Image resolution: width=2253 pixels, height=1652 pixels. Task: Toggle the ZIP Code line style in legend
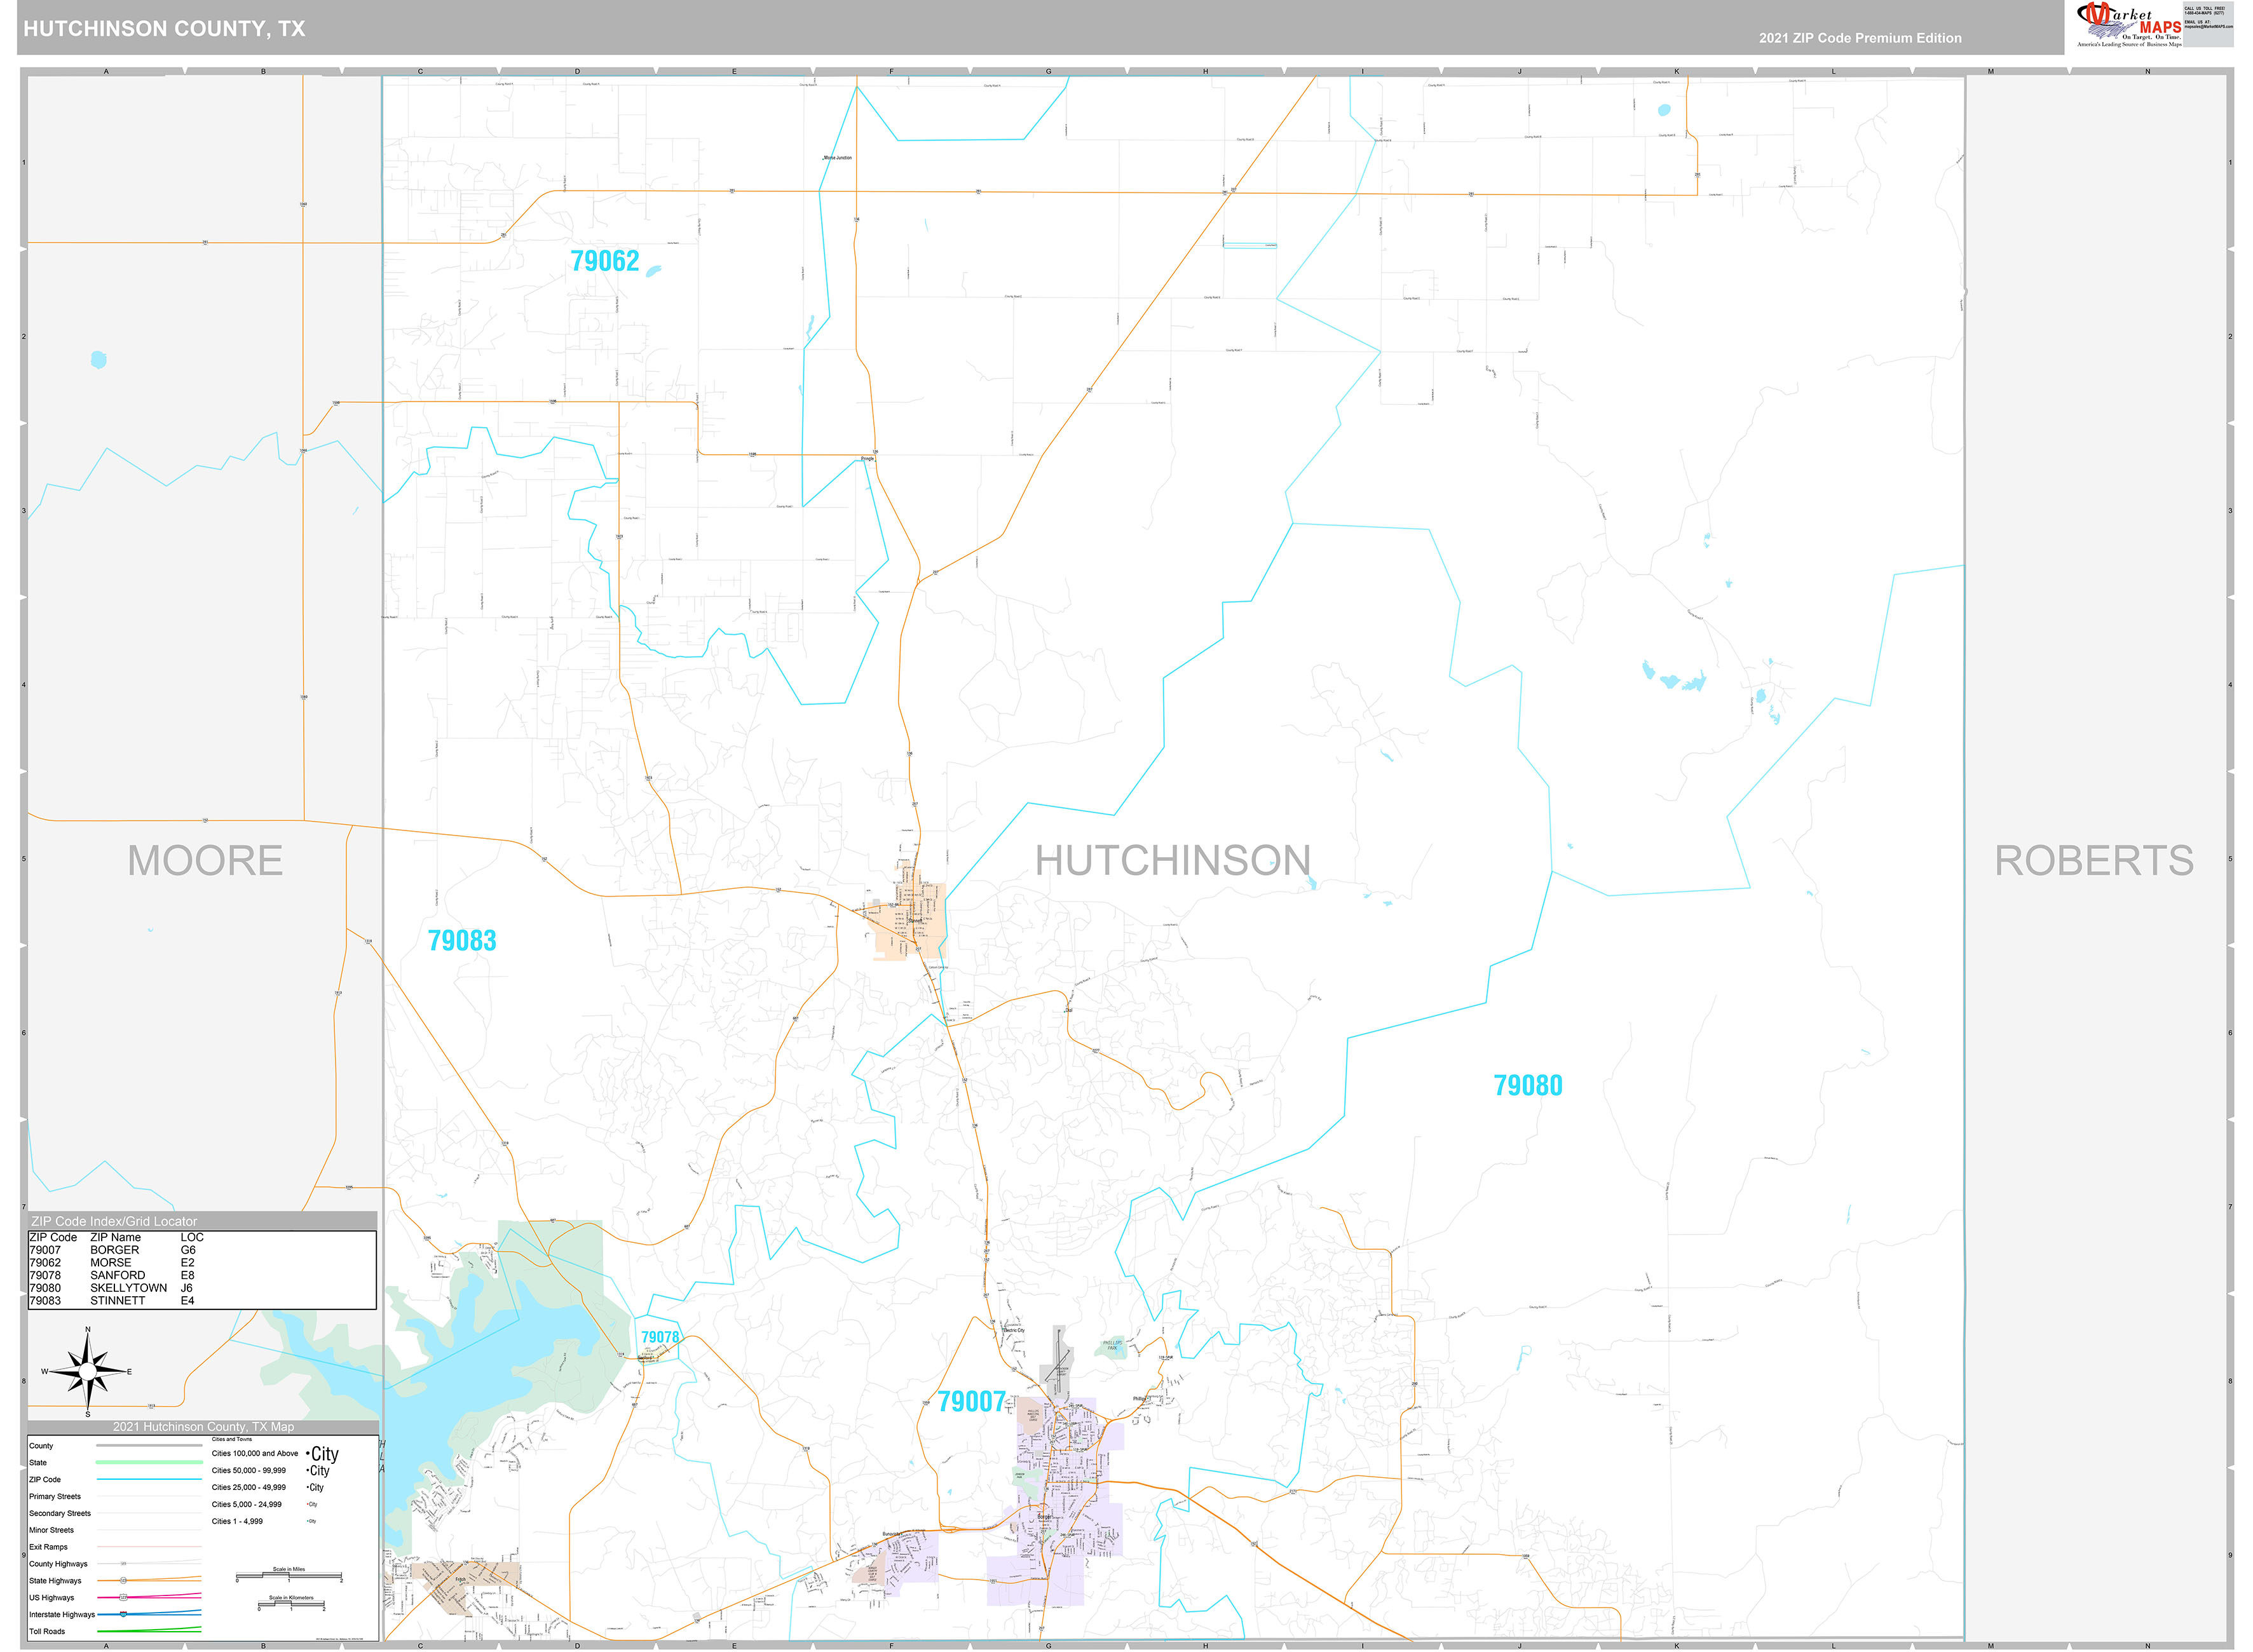click(149, 1480)
